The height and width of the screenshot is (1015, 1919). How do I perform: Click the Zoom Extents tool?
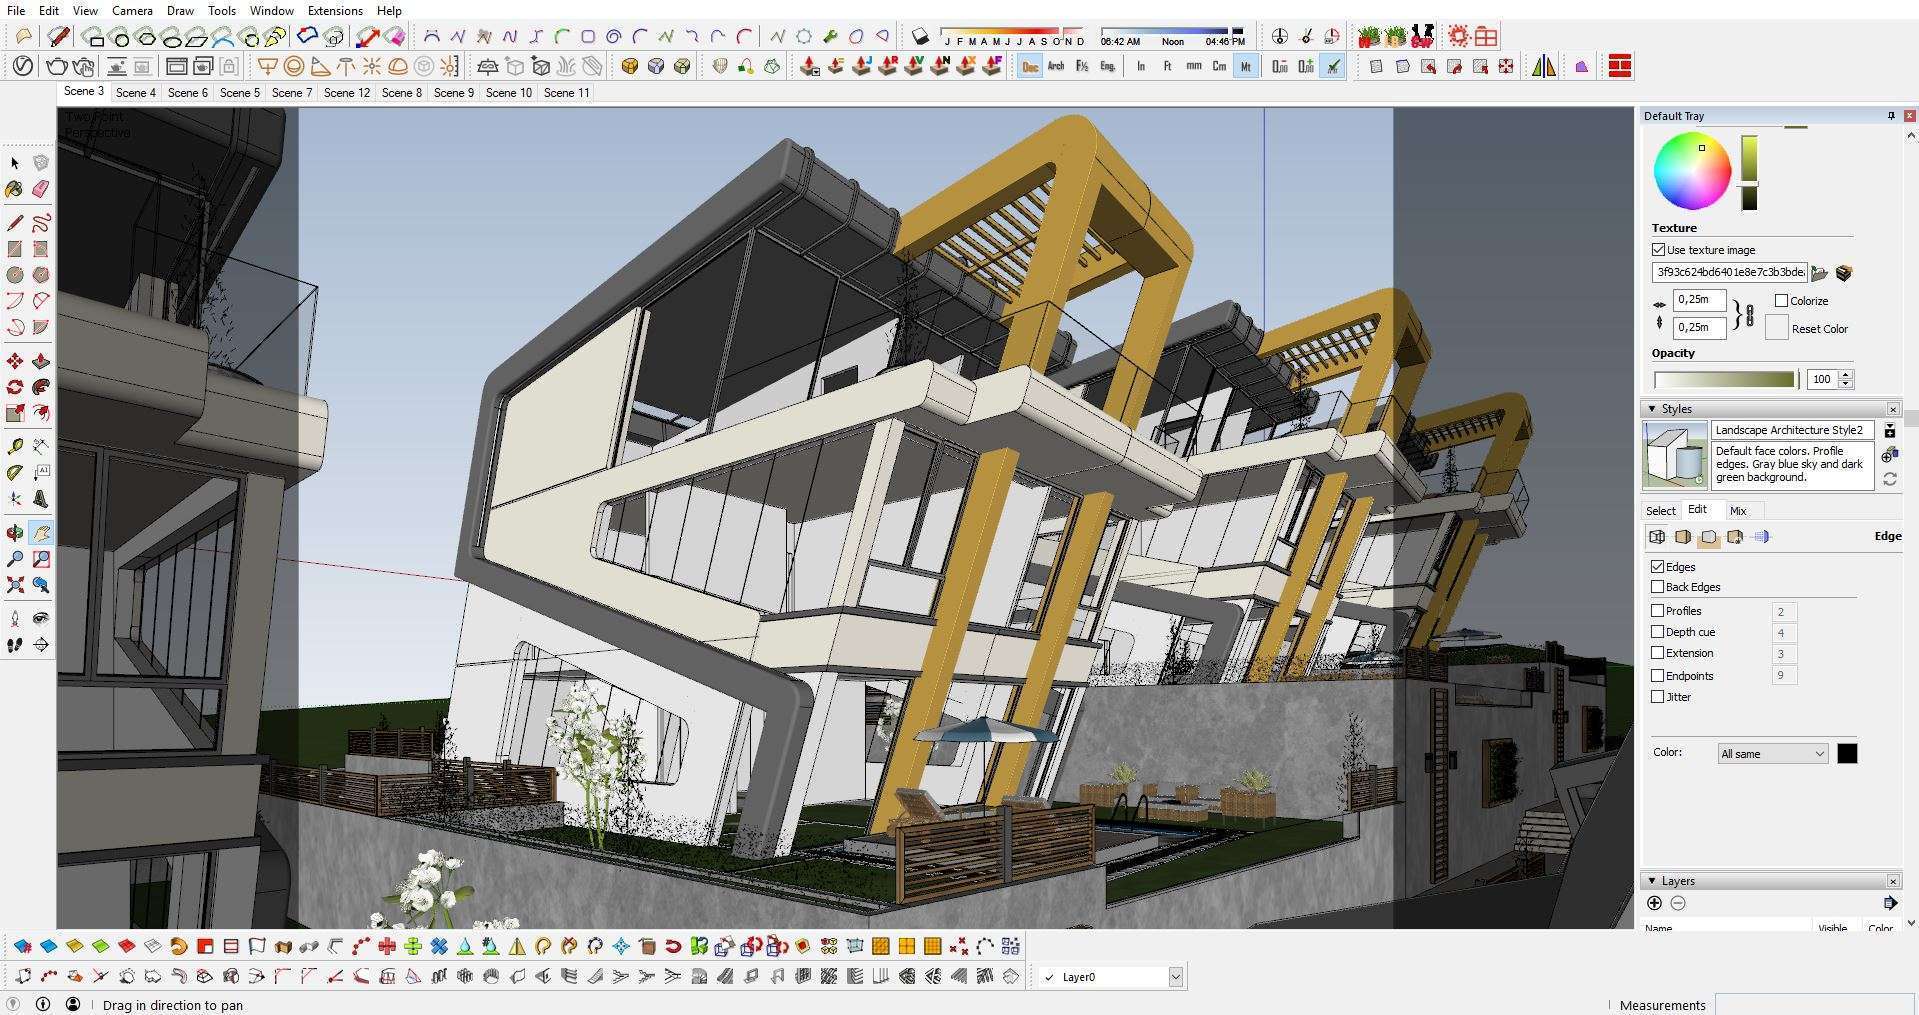[15, 585]
